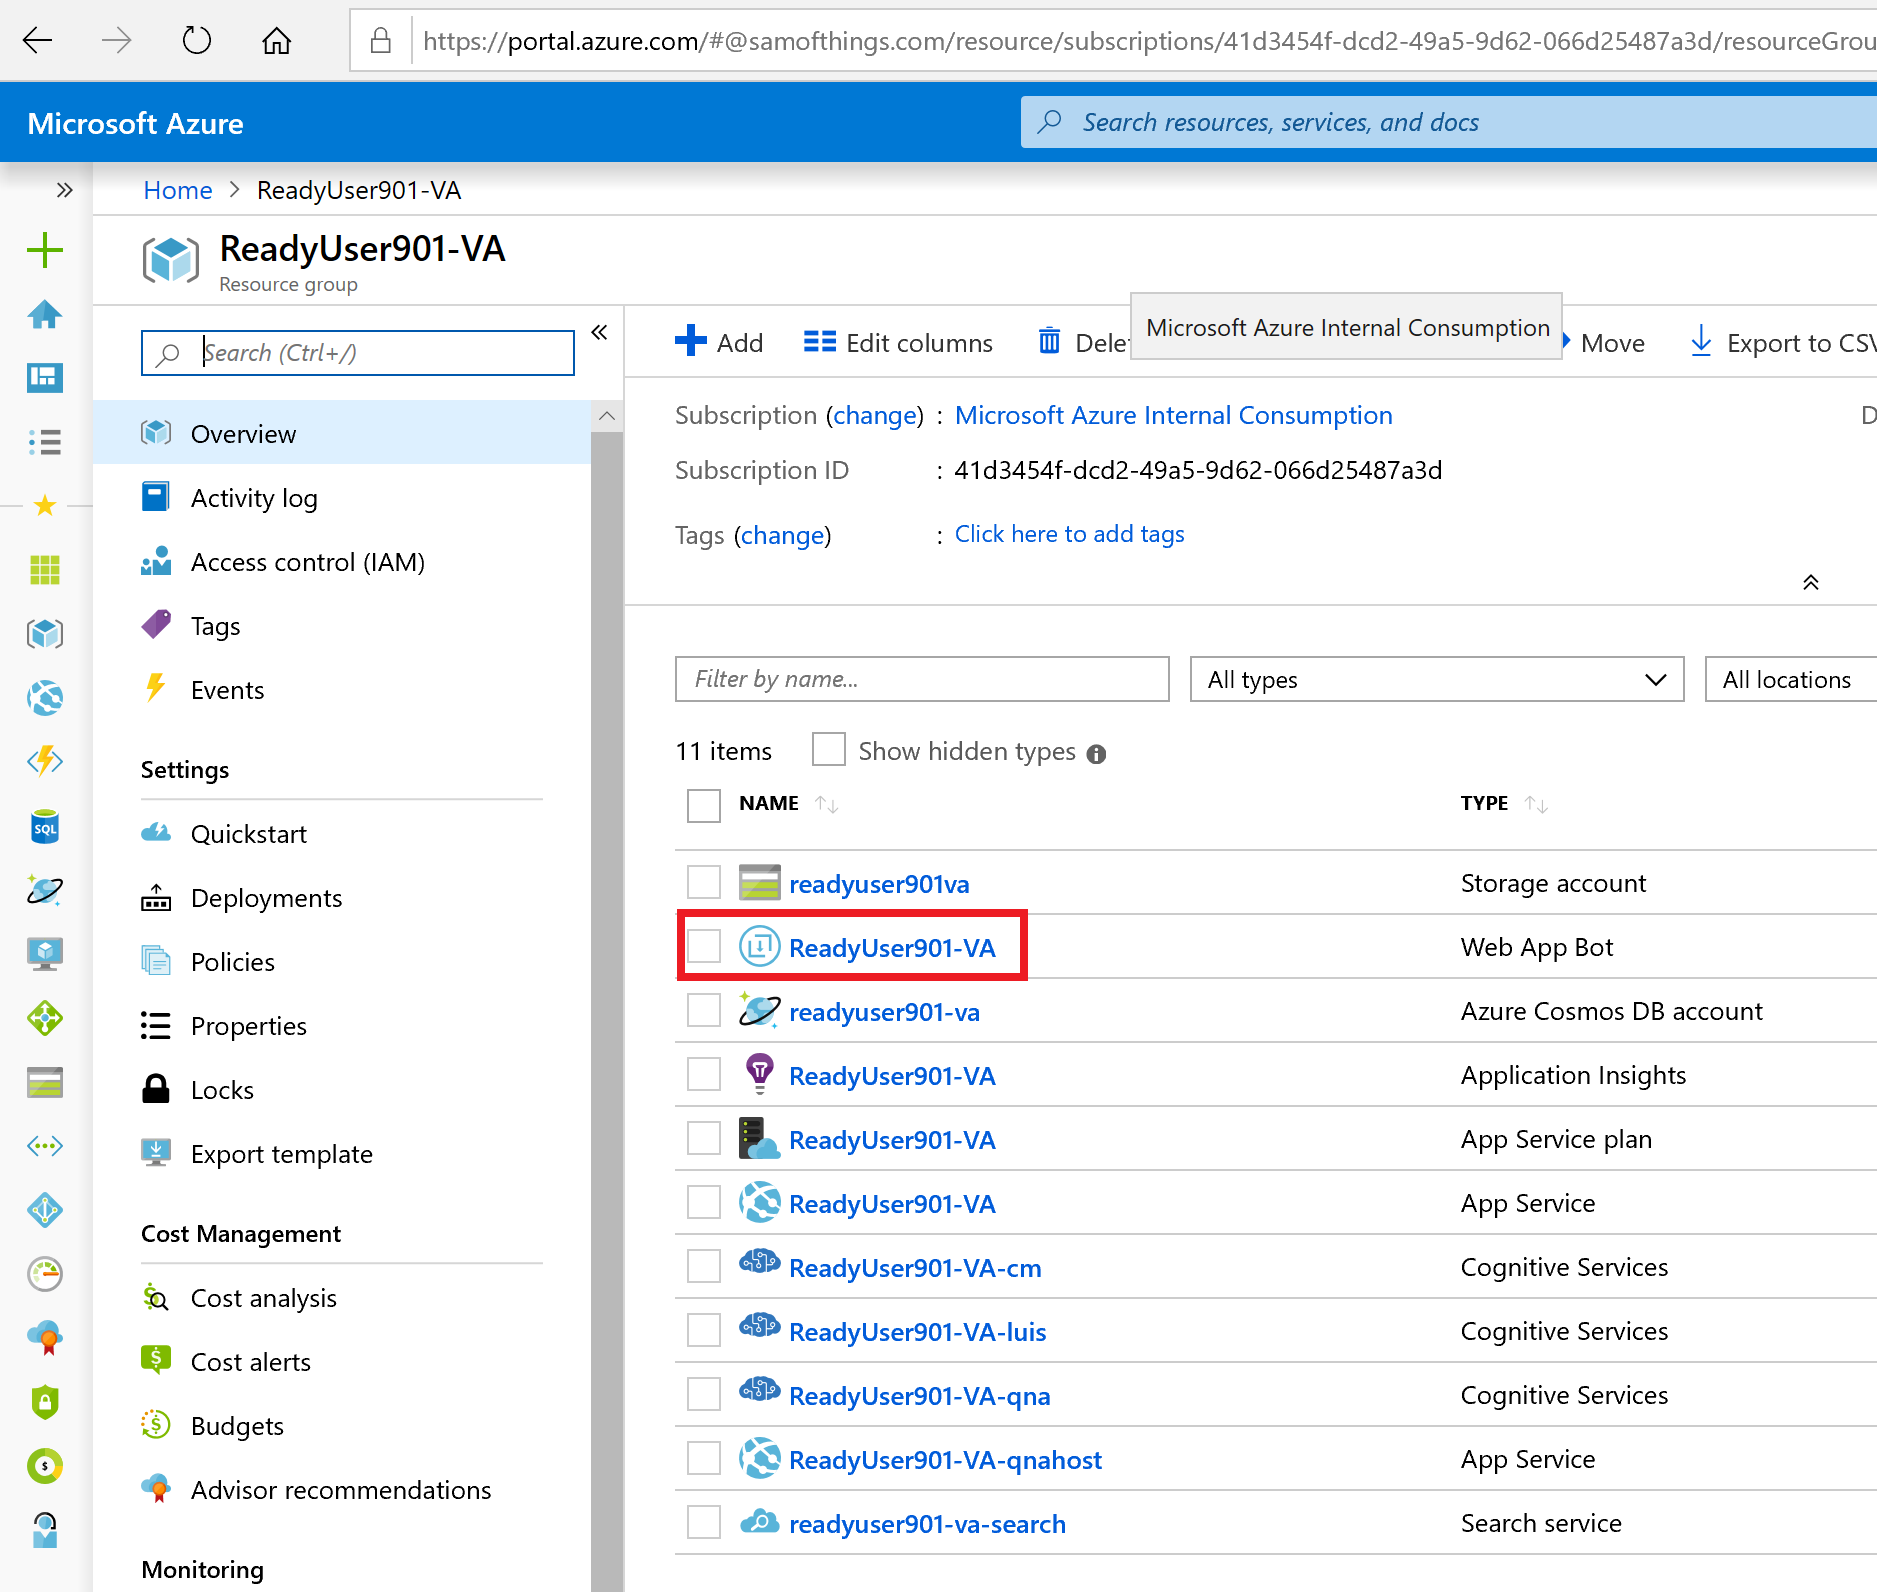
Task: Open Function App lightning icon in sidebar
Action: (45, 762)
